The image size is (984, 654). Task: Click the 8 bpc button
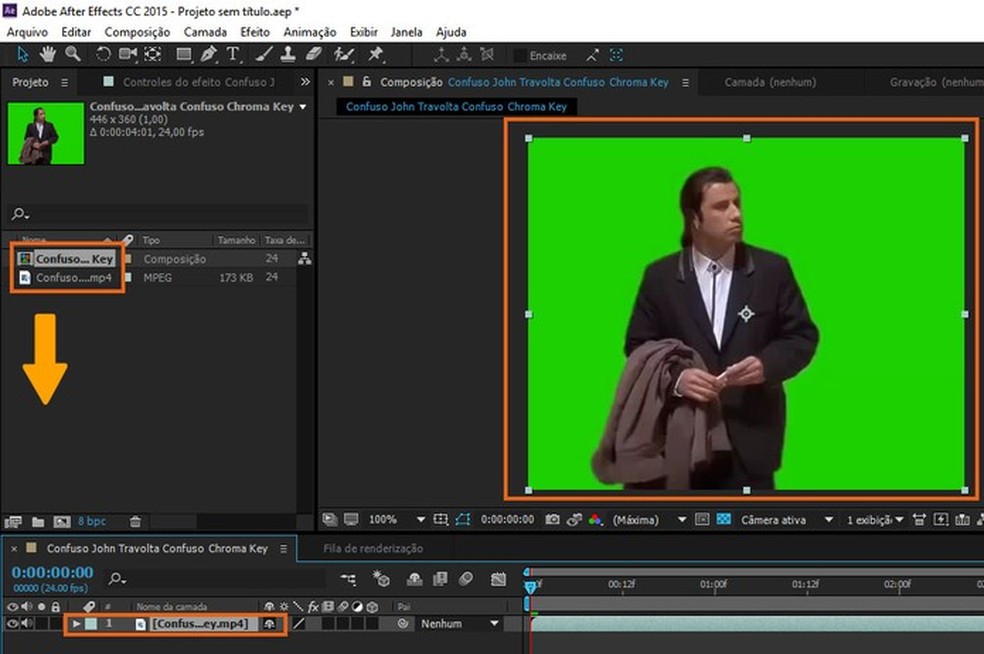[91, 521]
